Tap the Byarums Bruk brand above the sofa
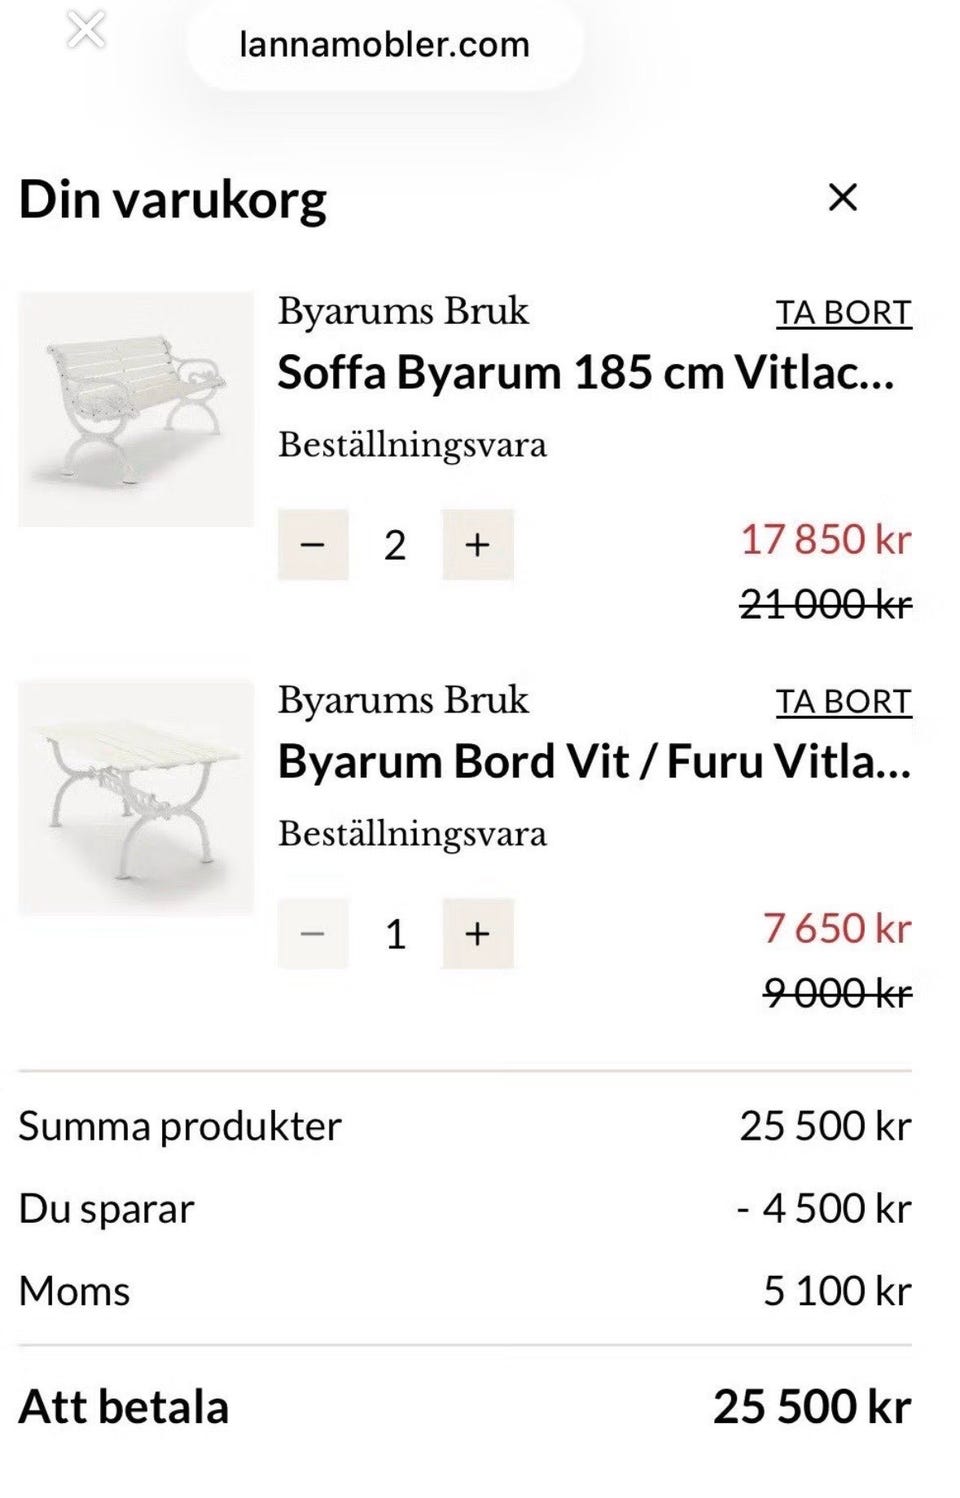 point(403,311)
